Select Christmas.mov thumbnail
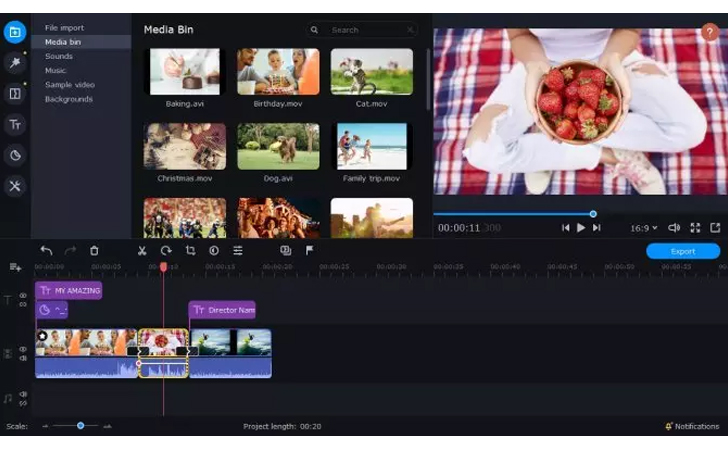Viewport: 728px width, 450px height. (x=185, y=146)
